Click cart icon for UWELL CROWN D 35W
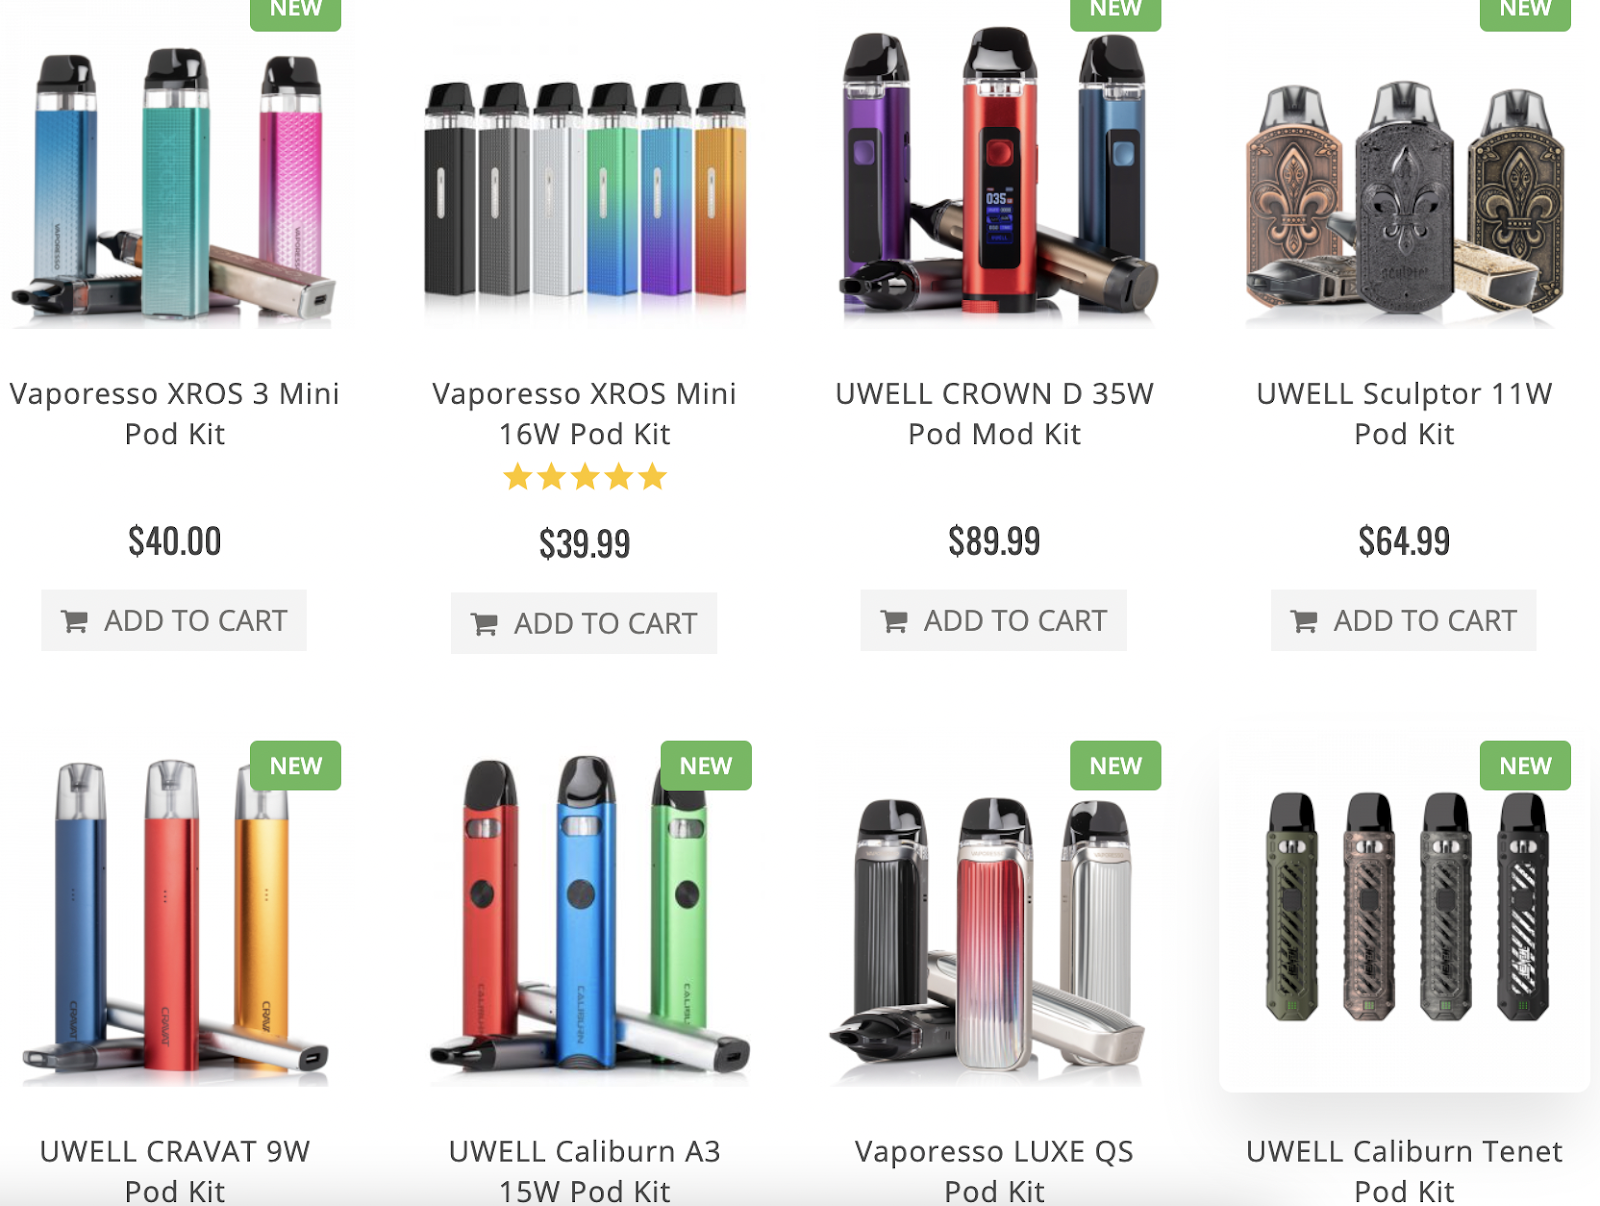The image size is (1600, 1206). click(x=895, y=621)
